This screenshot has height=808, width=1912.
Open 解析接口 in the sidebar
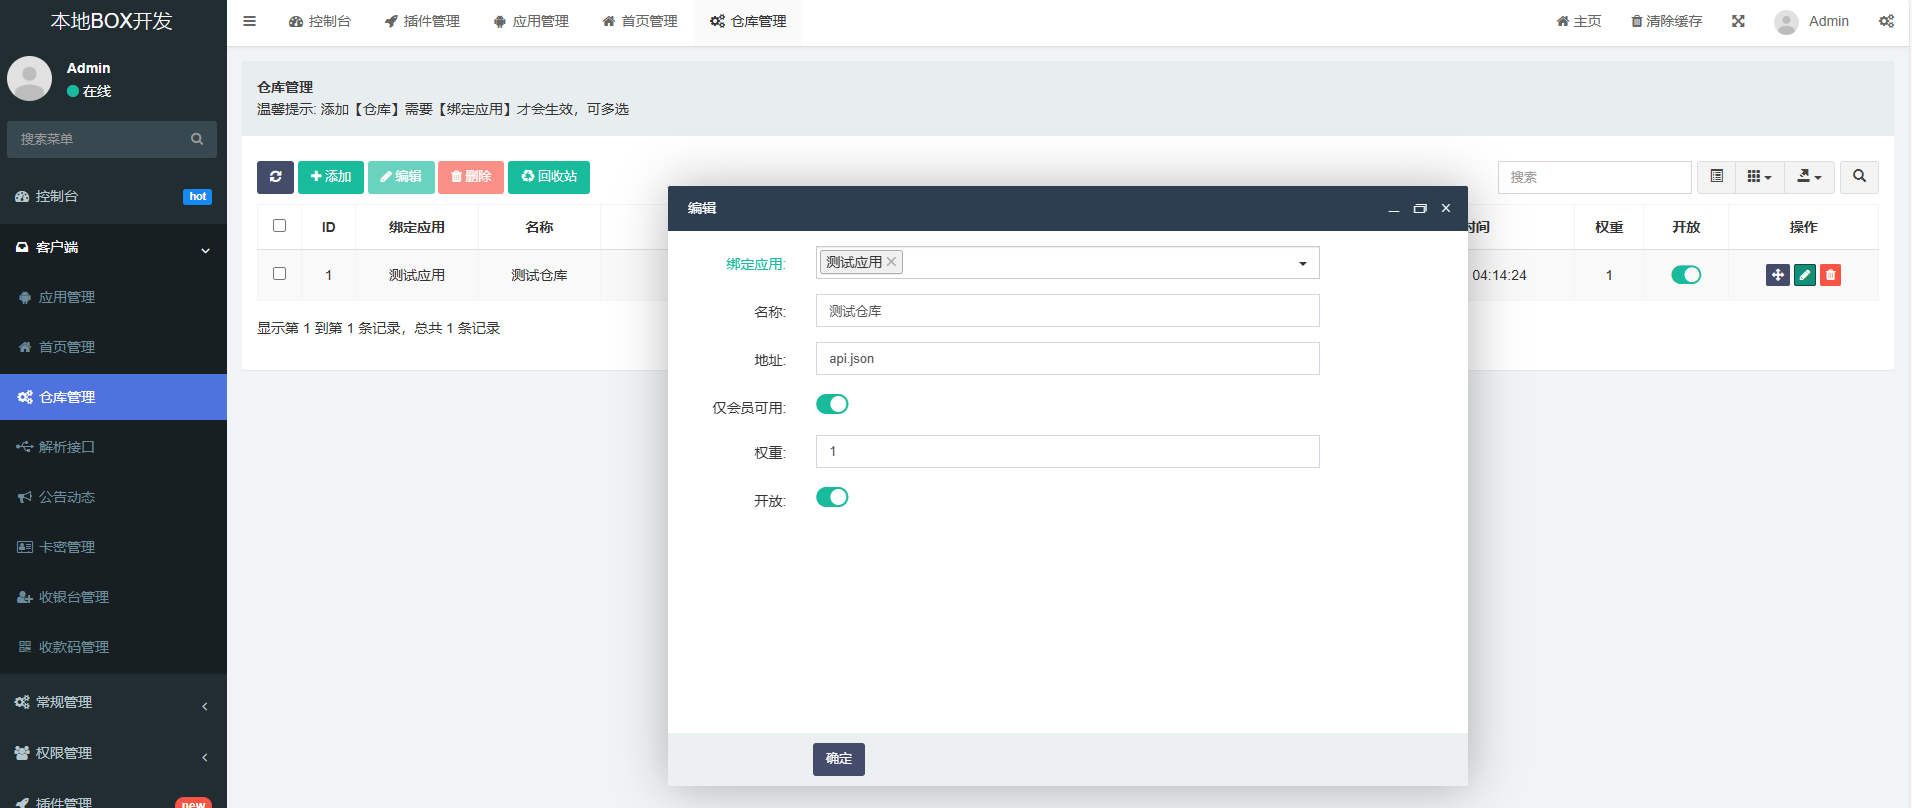[113, 448]
